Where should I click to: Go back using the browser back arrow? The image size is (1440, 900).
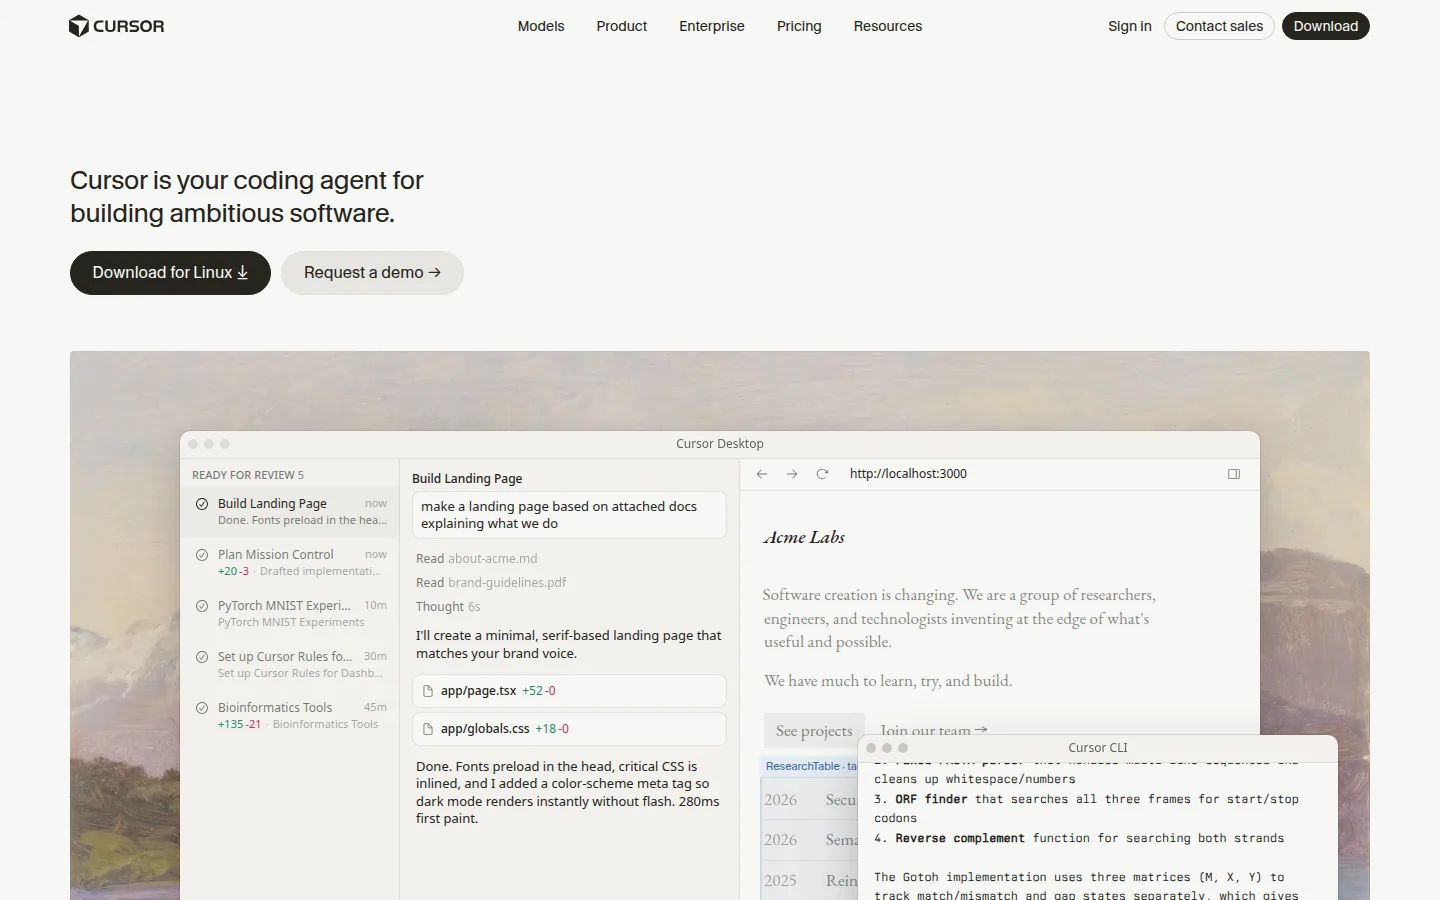coord(762,474)
